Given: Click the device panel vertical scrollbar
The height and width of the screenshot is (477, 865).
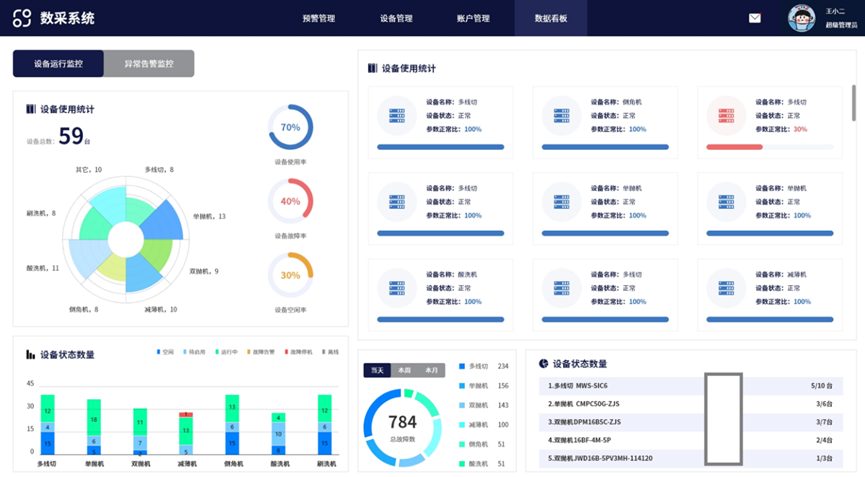Looking at the screenshot, I should (x=853, y=105).
